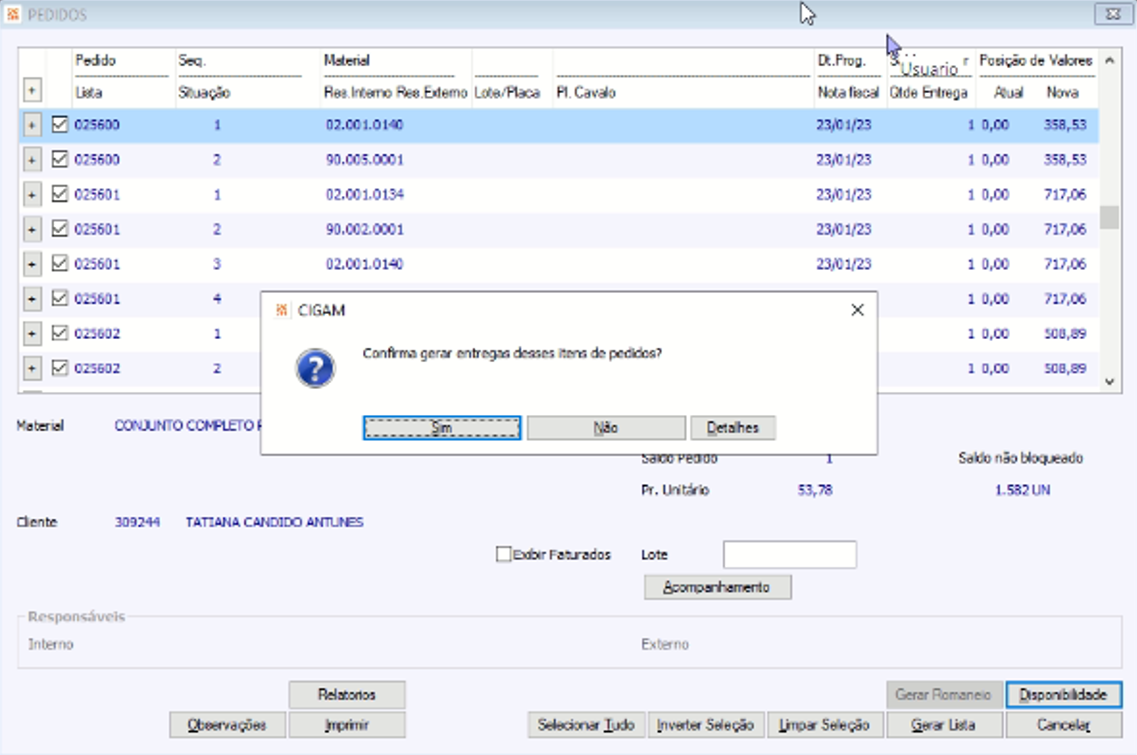Screen dimensions: 1137x755
Task: Click the Posição de Valores header
Action: (1035, 61)
